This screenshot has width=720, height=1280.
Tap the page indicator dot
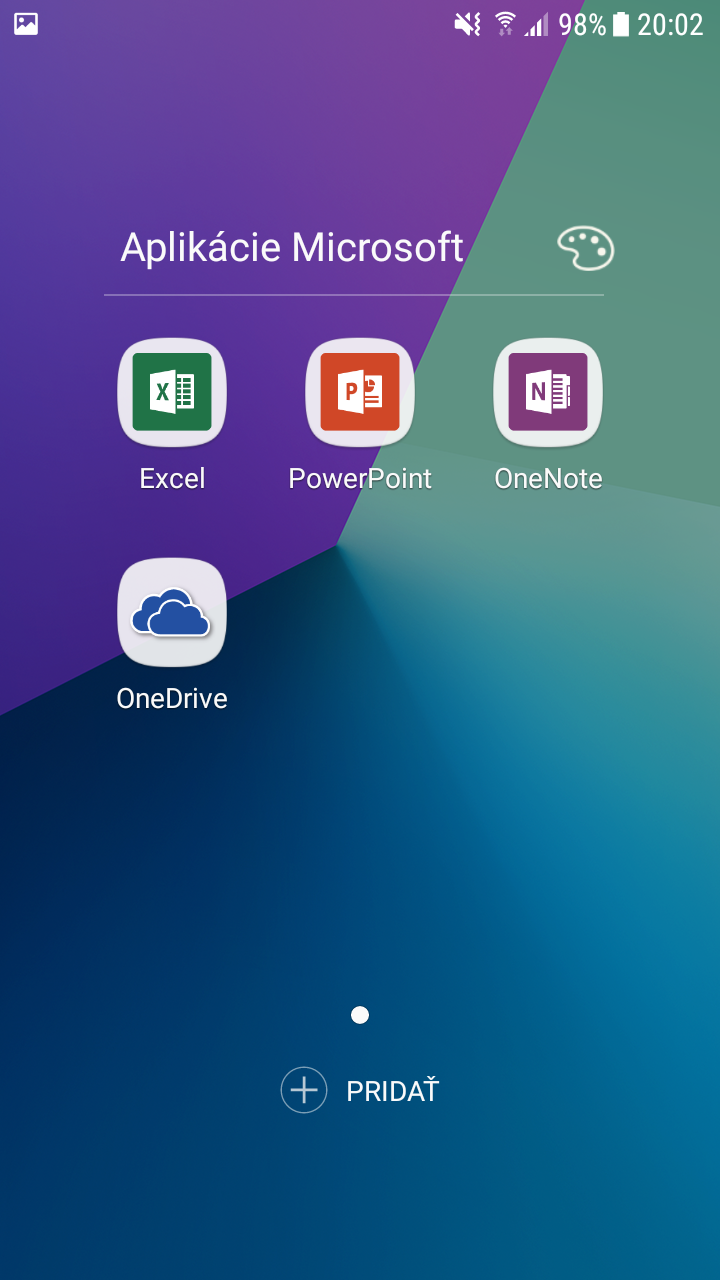click(360, 1015)
